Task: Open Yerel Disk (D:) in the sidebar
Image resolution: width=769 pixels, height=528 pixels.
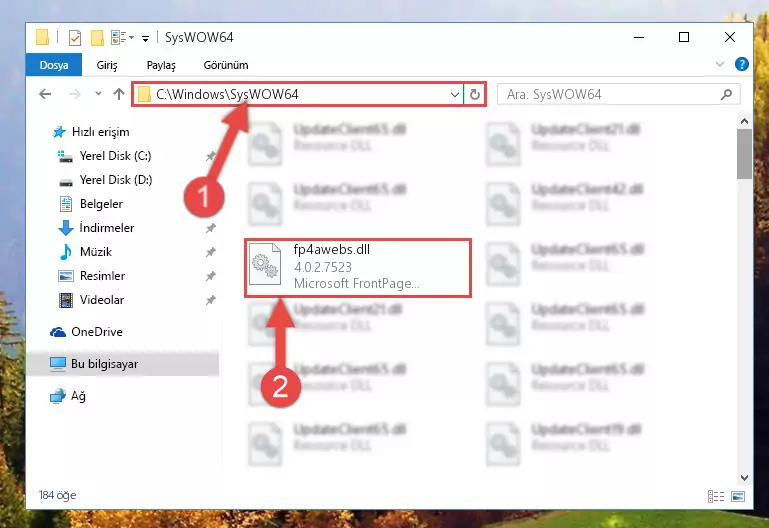Action: 116,180
